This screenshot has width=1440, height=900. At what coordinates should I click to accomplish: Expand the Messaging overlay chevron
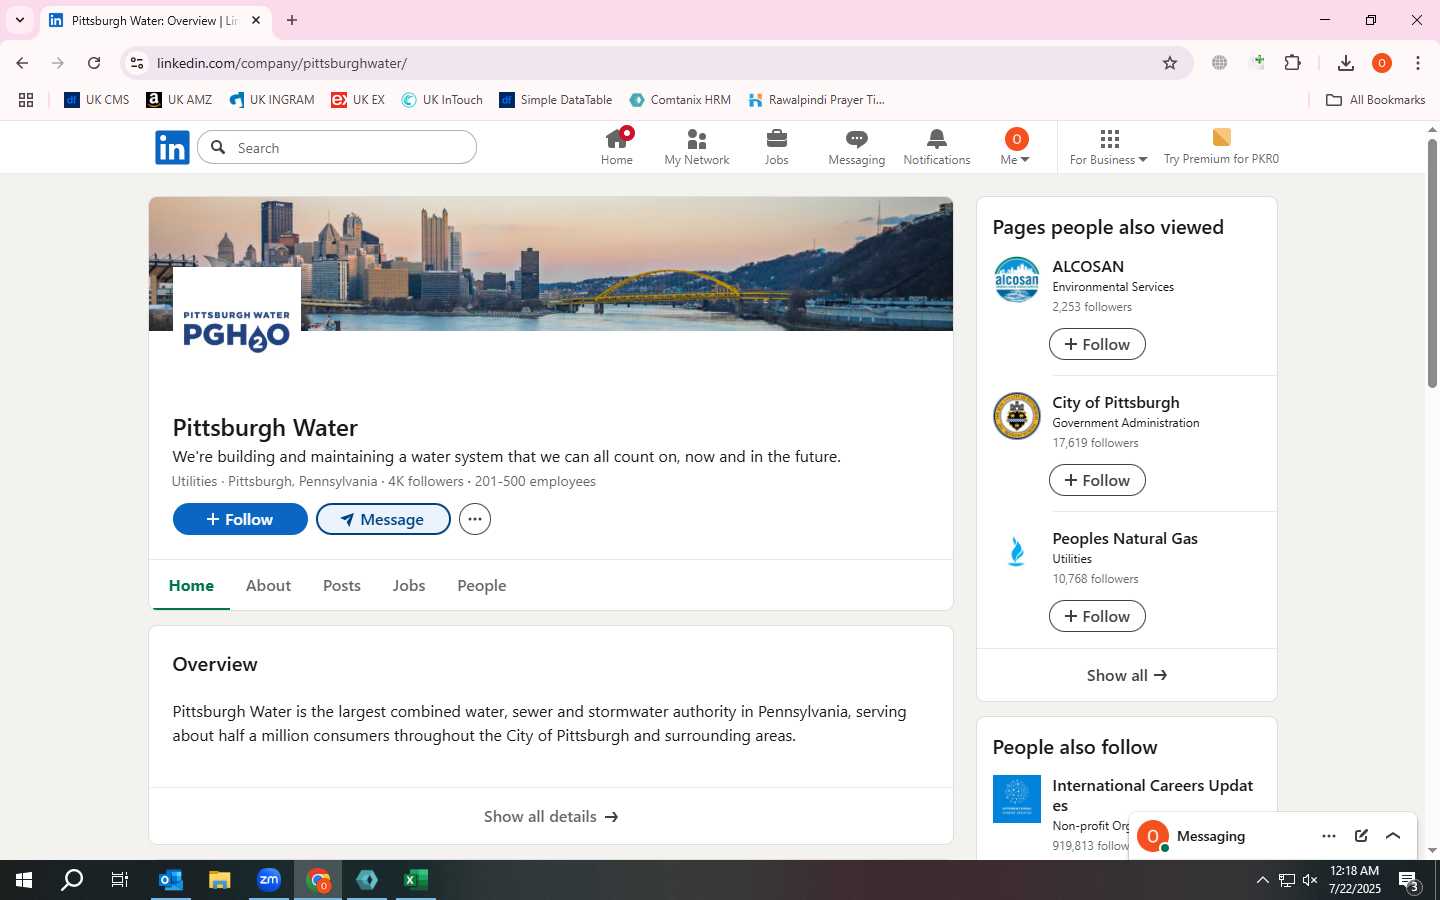(x=1393, y=836)
